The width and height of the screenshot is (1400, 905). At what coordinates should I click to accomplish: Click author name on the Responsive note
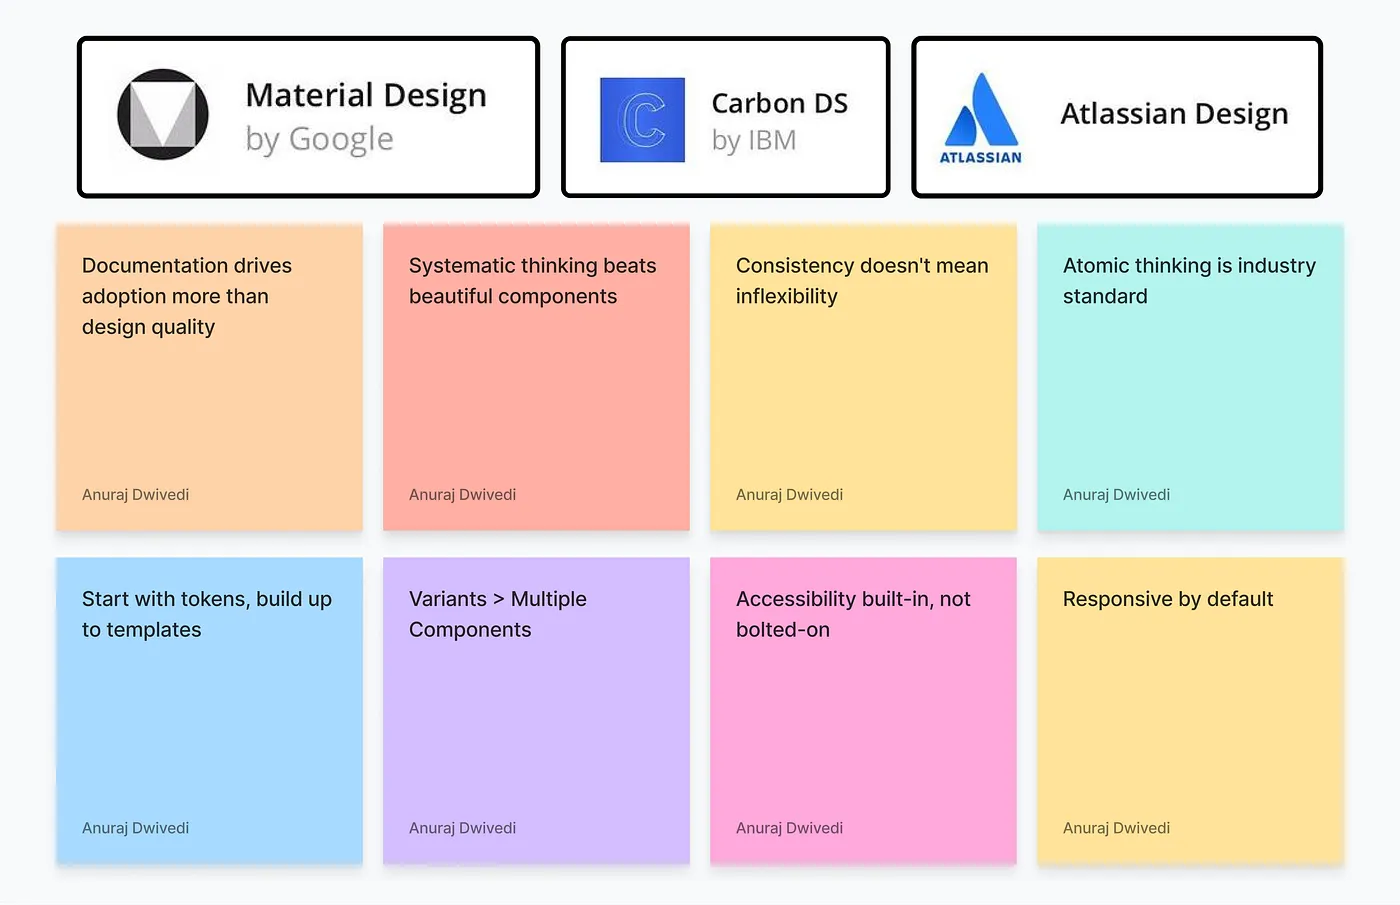1117,828
